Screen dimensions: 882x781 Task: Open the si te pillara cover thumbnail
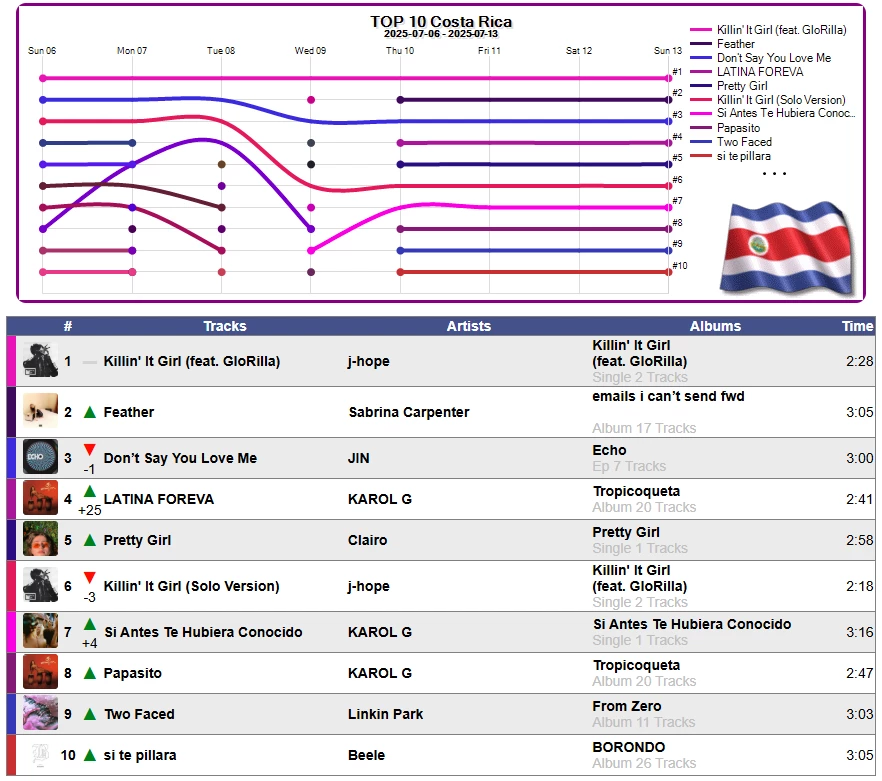pyautogui.click(x=40, y=754)
